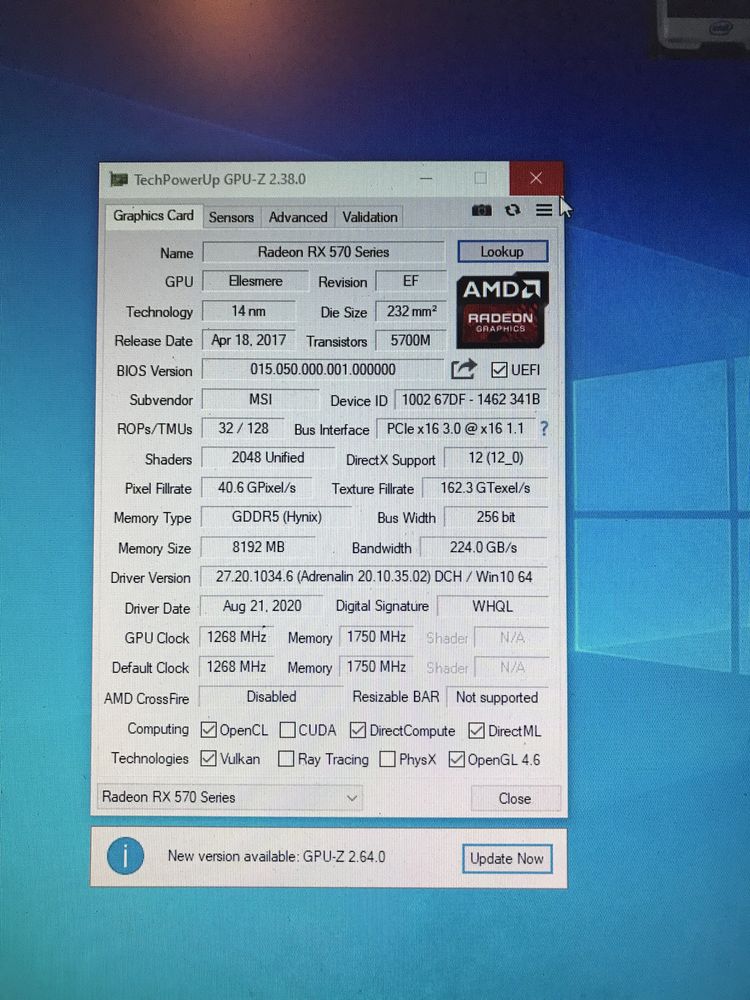Toggle the UEFI checkbox
The image size is (750, 1000).
[x=499, y=370]
